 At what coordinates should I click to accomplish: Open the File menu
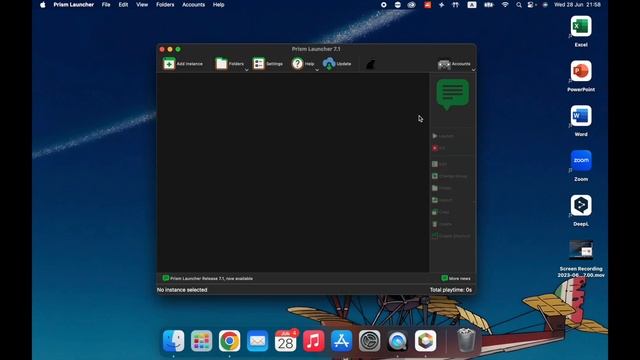pos(106,5)
